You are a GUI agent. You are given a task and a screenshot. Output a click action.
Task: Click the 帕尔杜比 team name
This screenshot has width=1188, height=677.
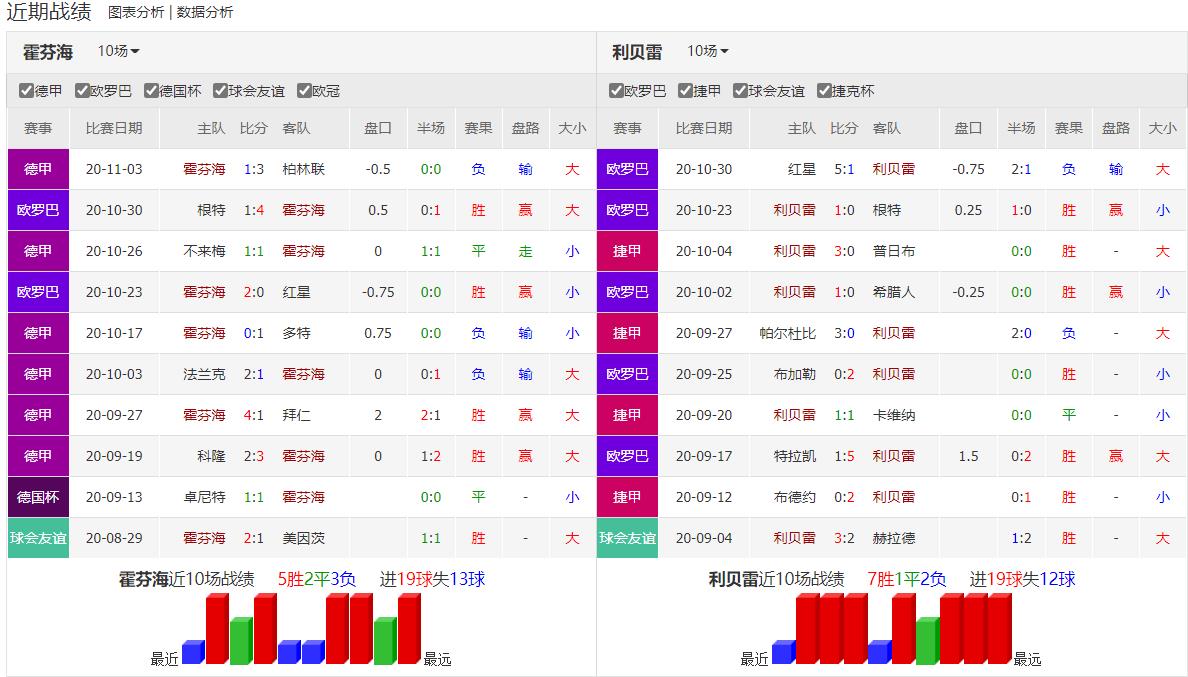tap(787, 333)
